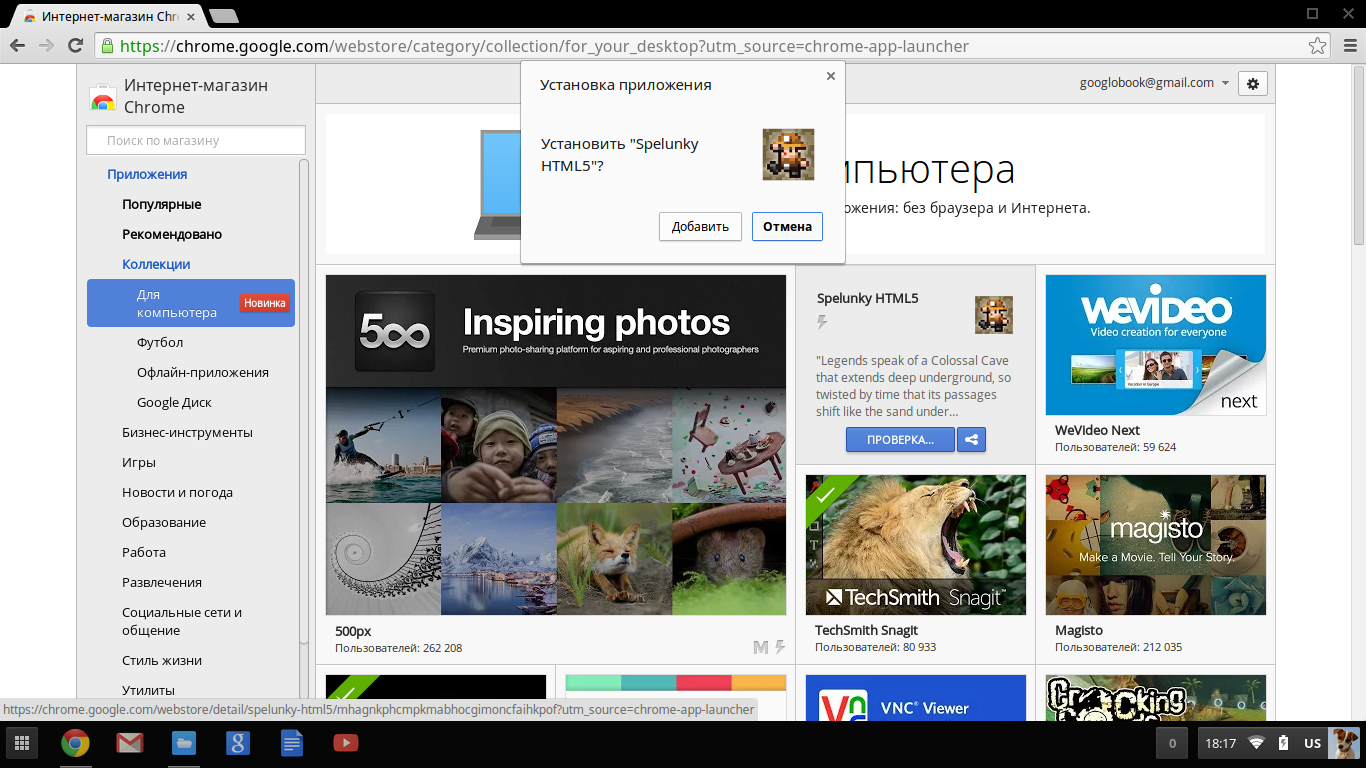The width and height of the screenshot is (1366, 768).
Task: Open Google Search from the shelf
Action: [237, 743]
